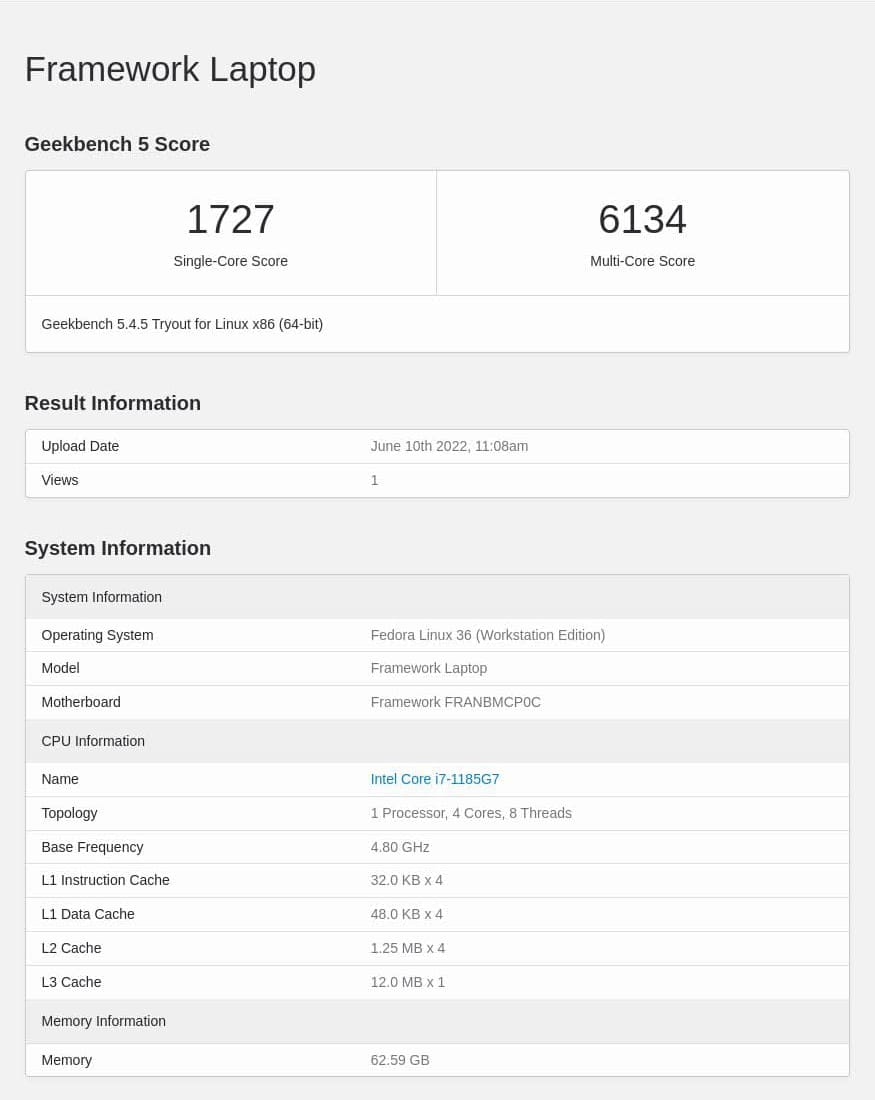Click the Base Frequency label
This screenshot has height=1100, width=875.
pos(92,847)
